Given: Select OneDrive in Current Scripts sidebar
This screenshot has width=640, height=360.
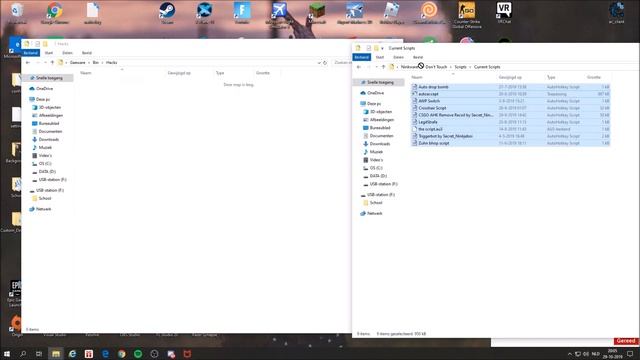Looking at the screenshot, I should click(x=376, y=93).
